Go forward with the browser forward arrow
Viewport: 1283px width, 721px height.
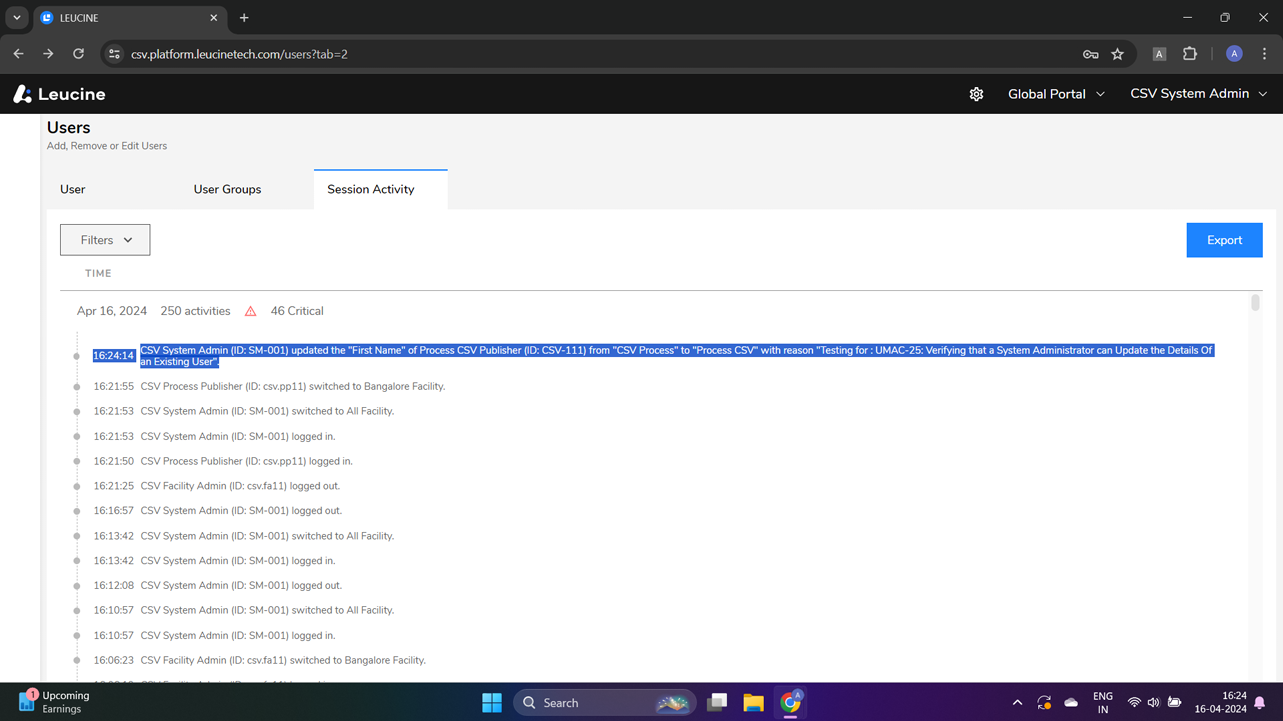48,54
